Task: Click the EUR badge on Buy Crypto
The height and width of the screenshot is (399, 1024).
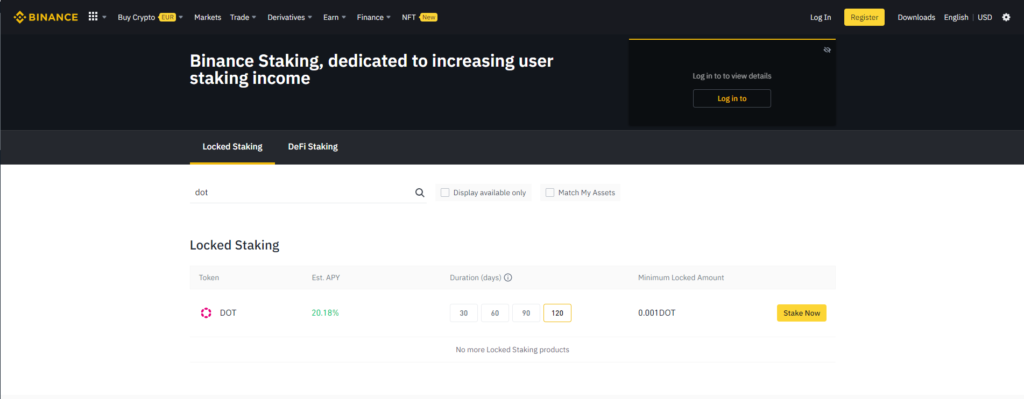Action: pos(167,17)
